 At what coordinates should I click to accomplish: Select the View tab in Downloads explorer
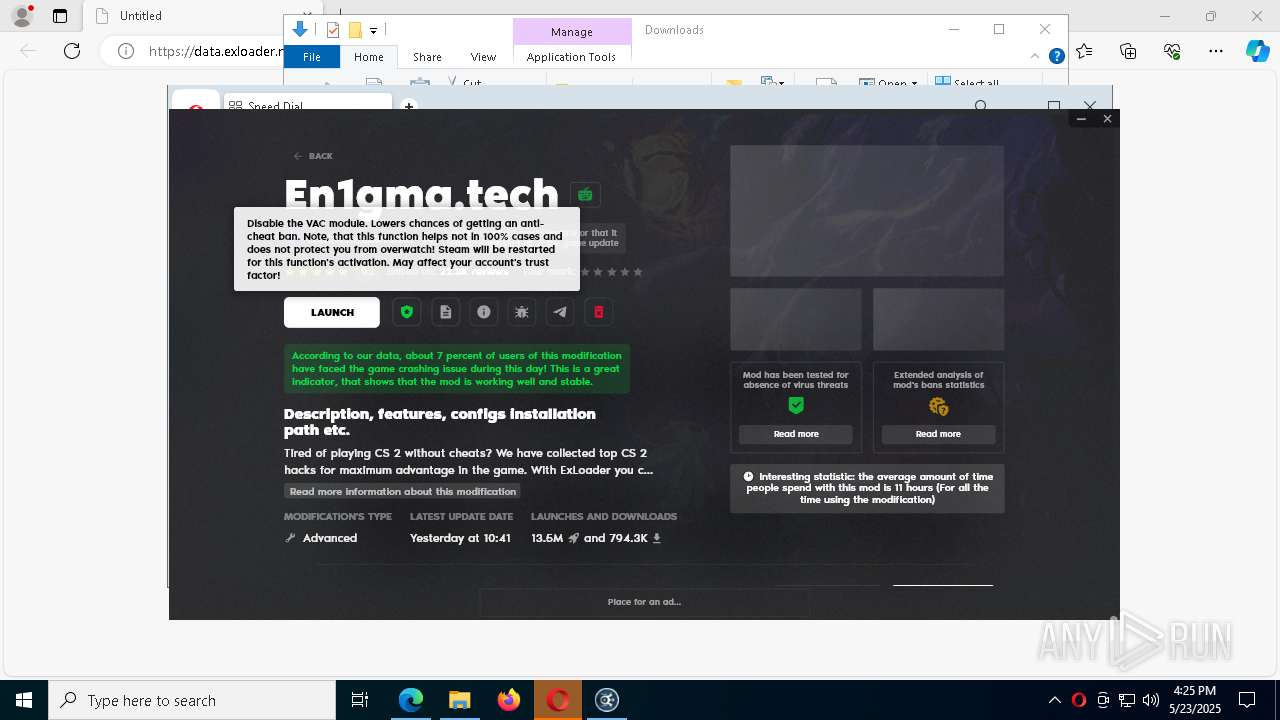click(x=483, y=57)
